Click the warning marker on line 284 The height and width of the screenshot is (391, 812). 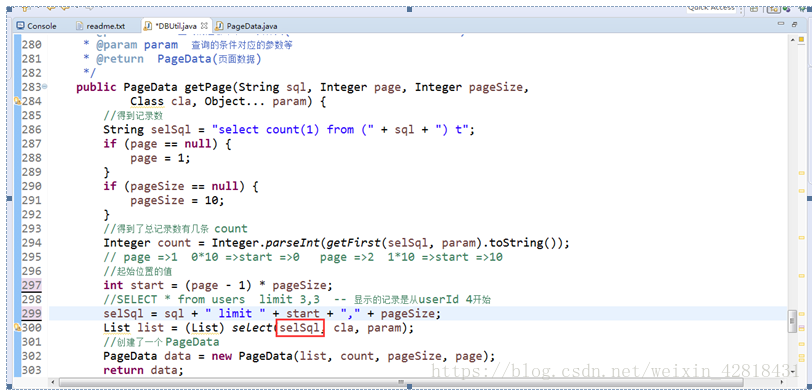point(17,101)
